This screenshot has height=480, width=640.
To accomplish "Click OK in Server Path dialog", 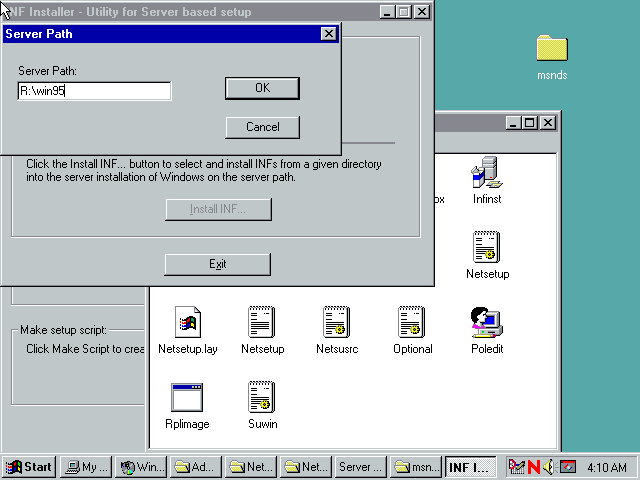I will pos(262,88).
